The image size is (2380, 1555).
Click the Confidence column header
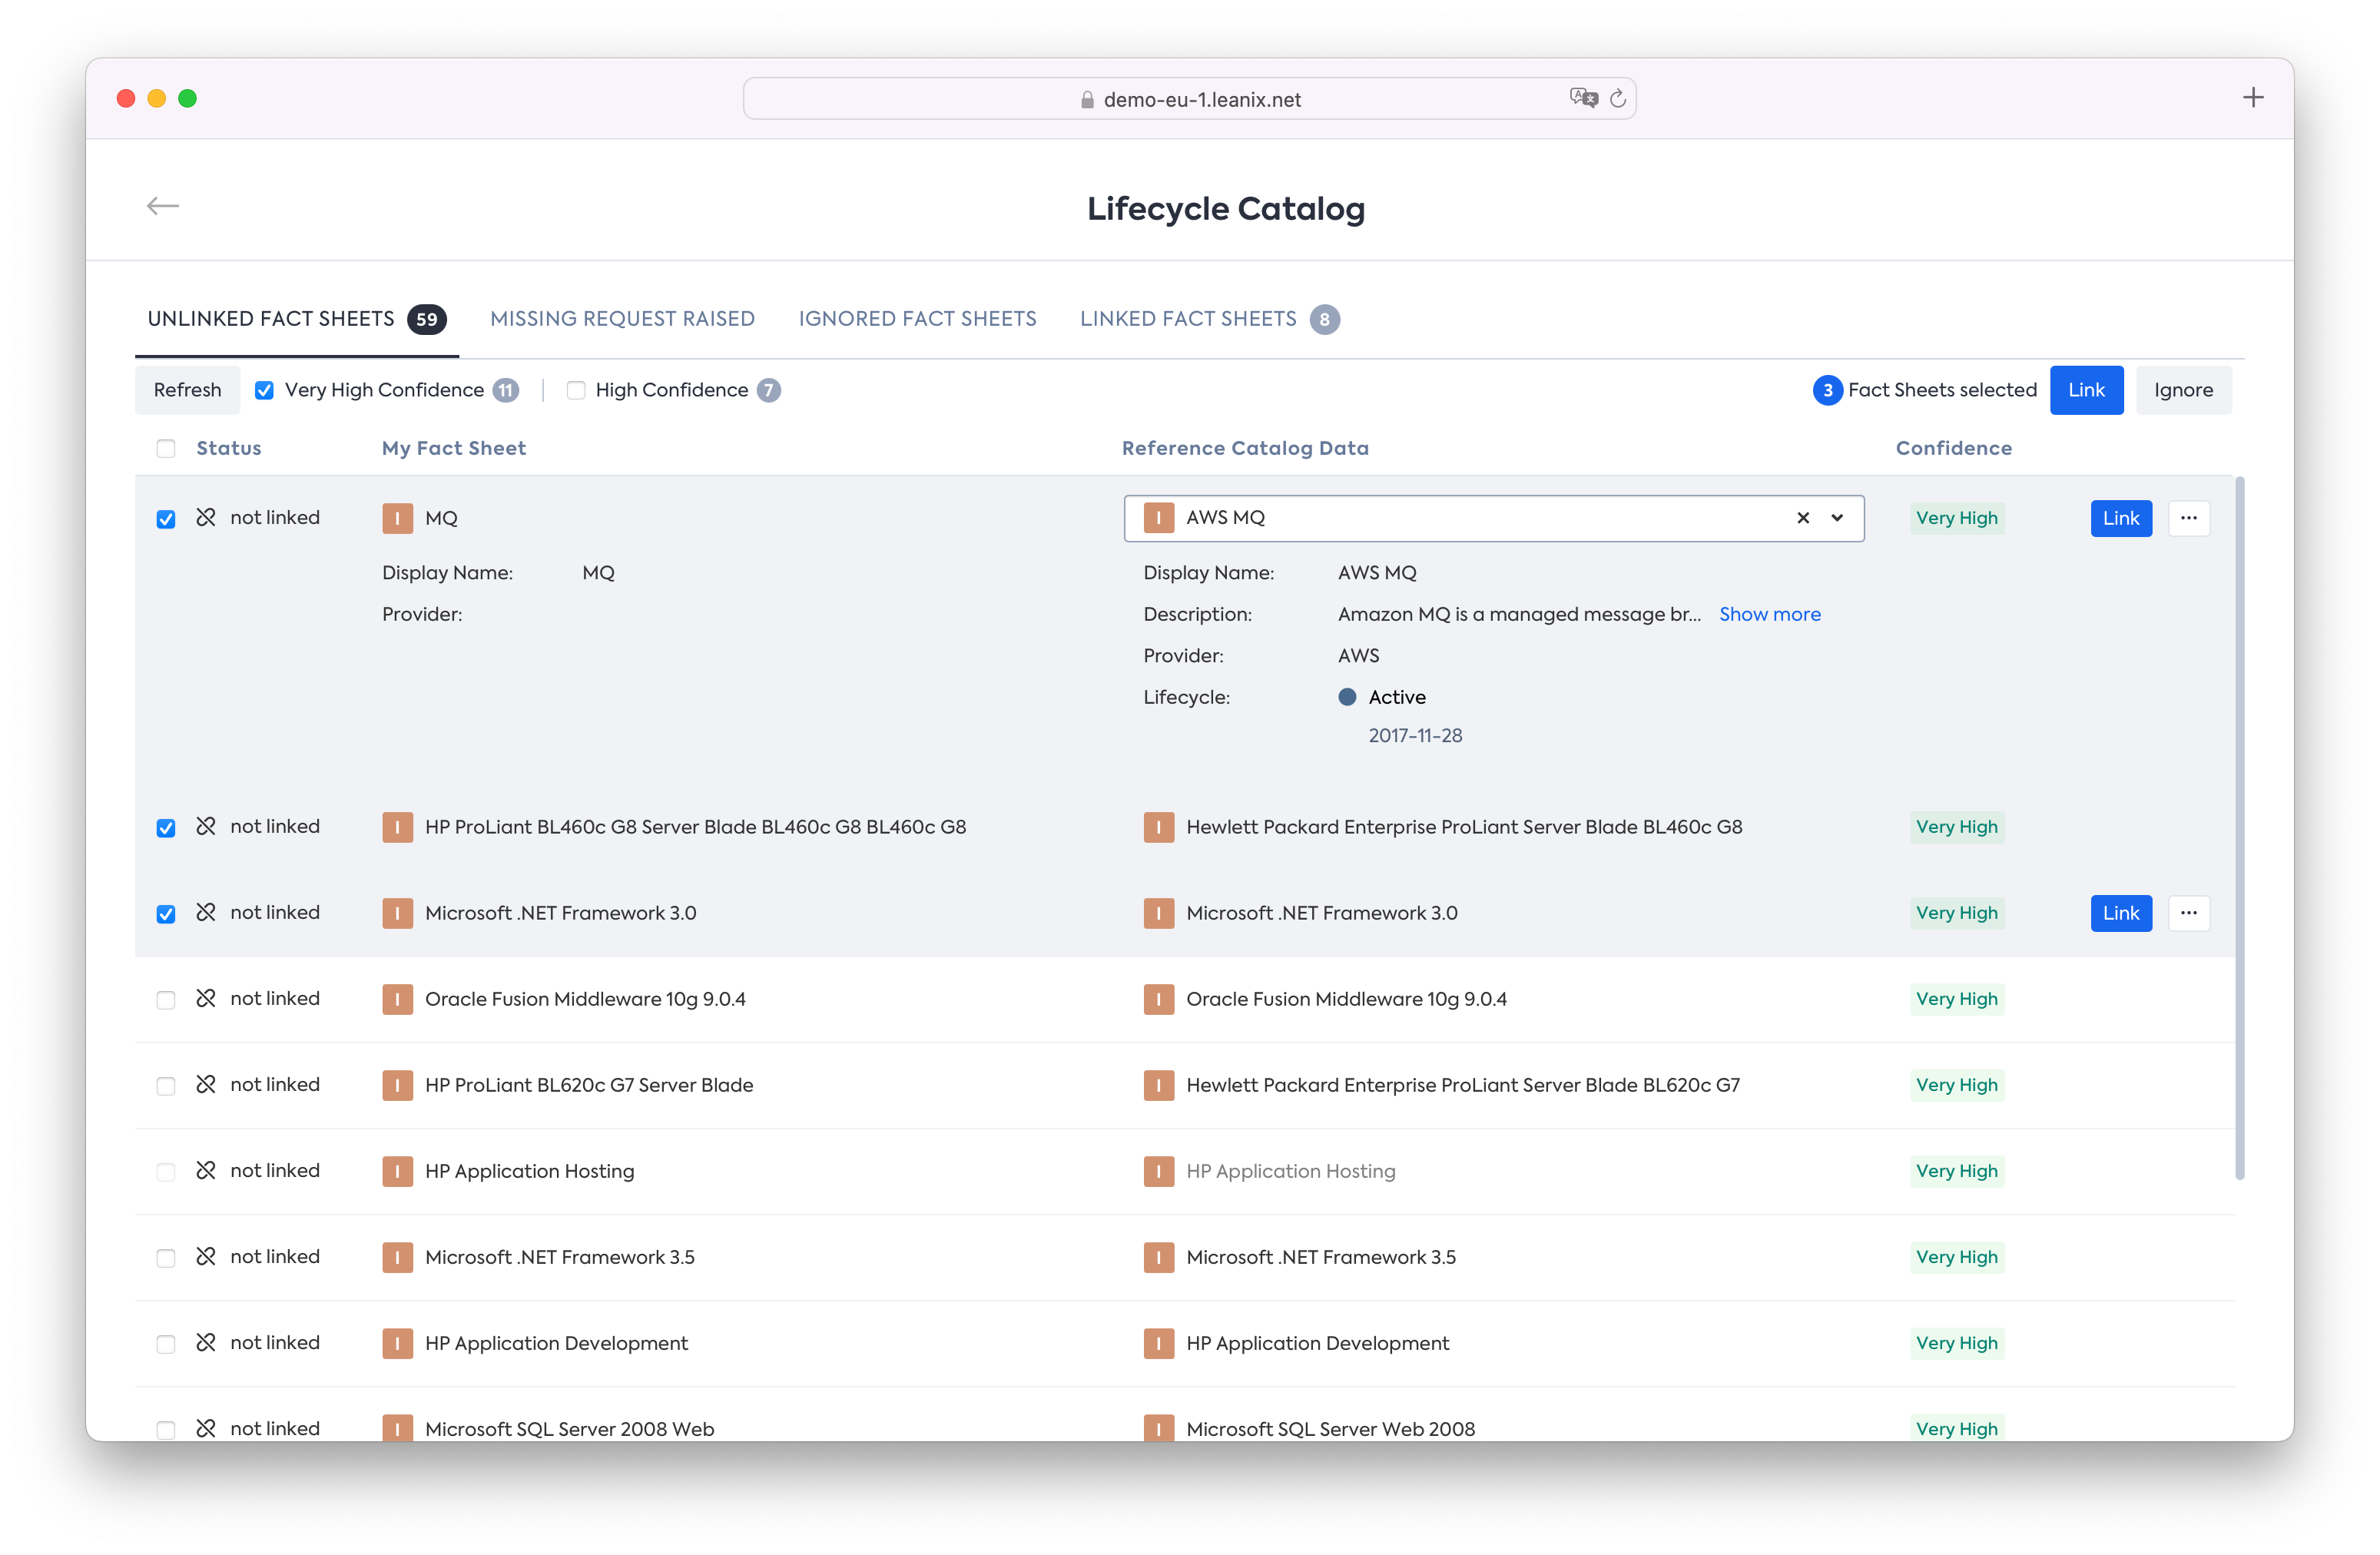[x=1953, y=448]
